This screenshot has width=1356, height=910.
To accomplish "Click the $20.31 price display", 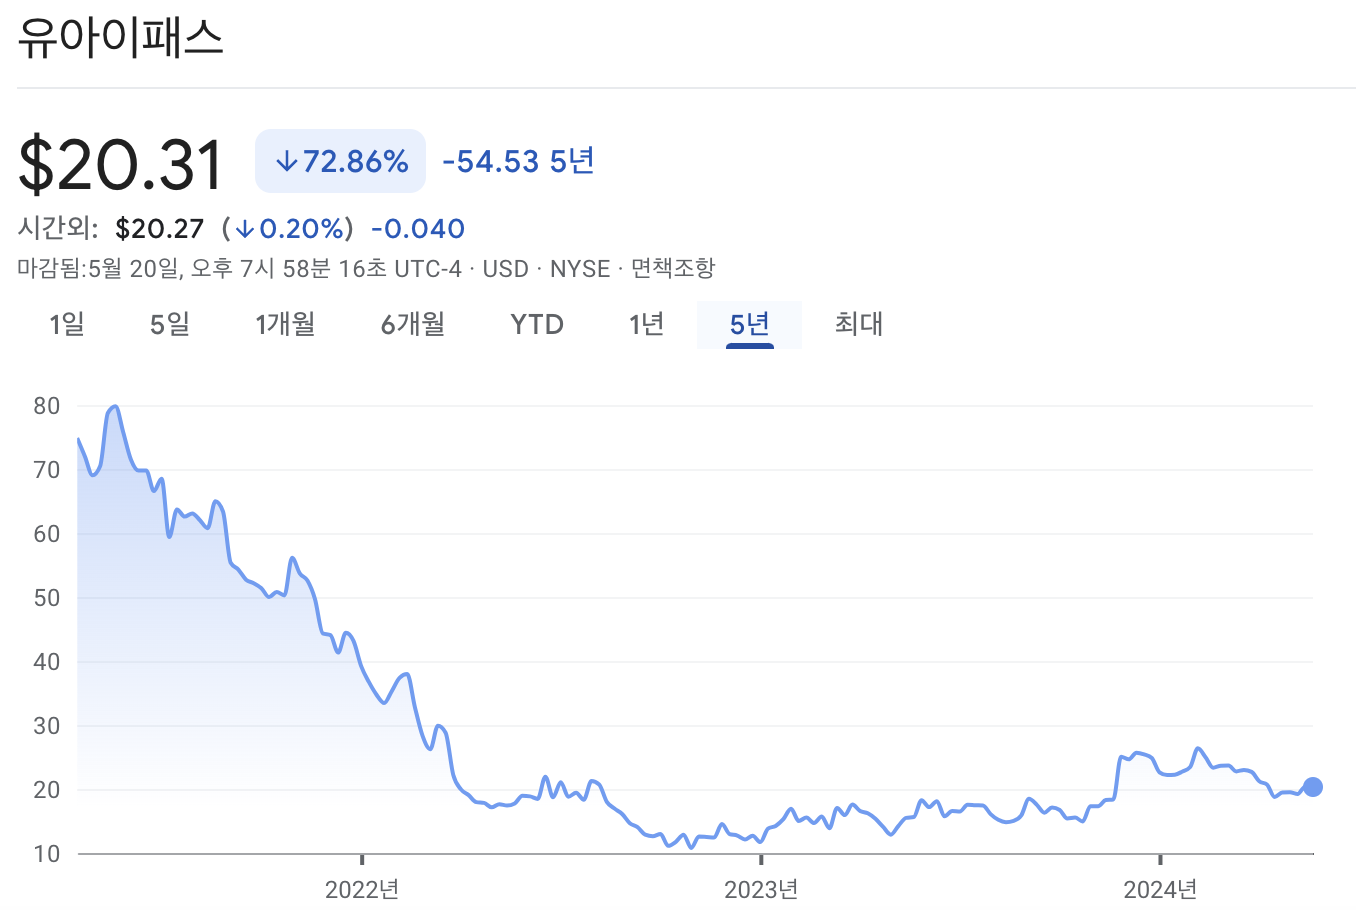I will coord(119,161).
